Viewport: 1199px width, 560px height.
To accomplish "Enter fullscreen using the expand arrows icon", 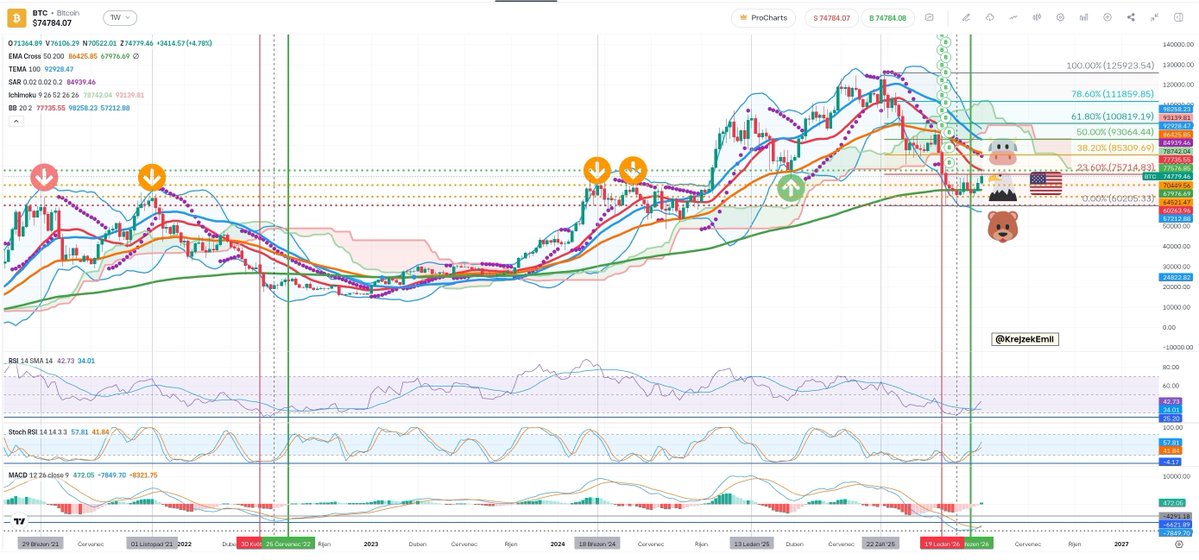I will point(1155,17).
